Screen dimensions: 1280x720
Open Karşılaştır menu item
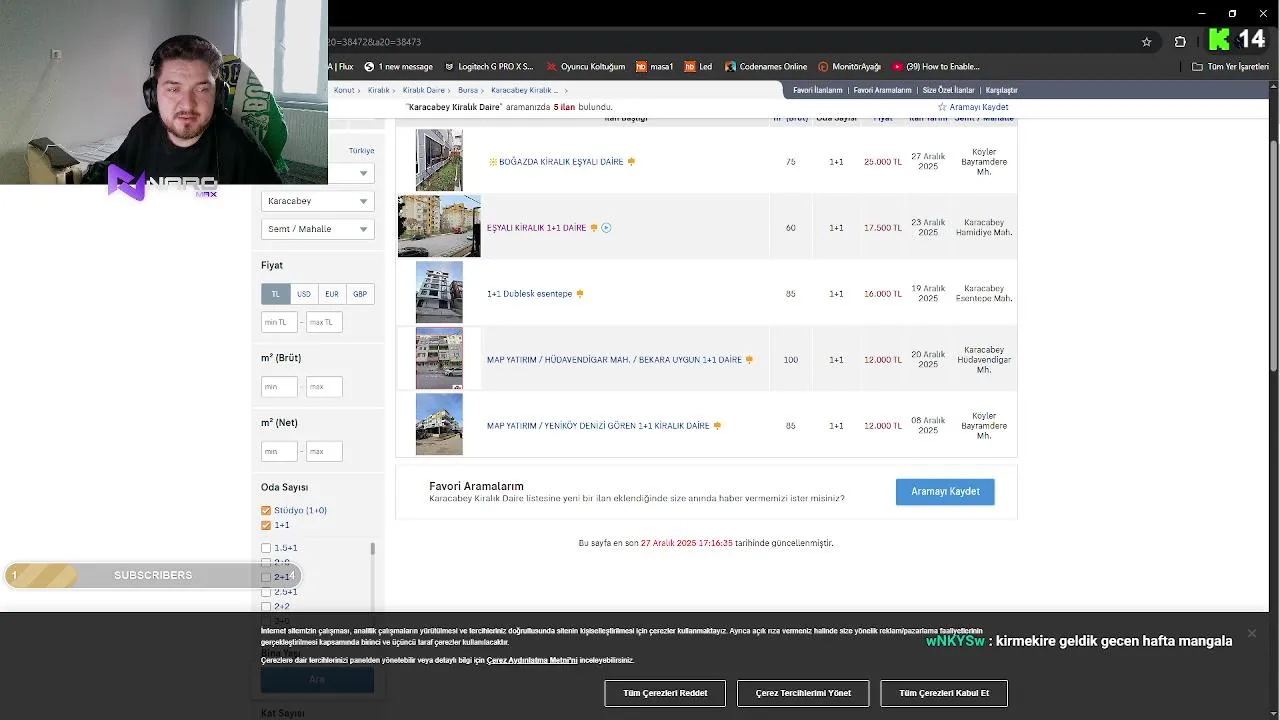coord(1001,90)
